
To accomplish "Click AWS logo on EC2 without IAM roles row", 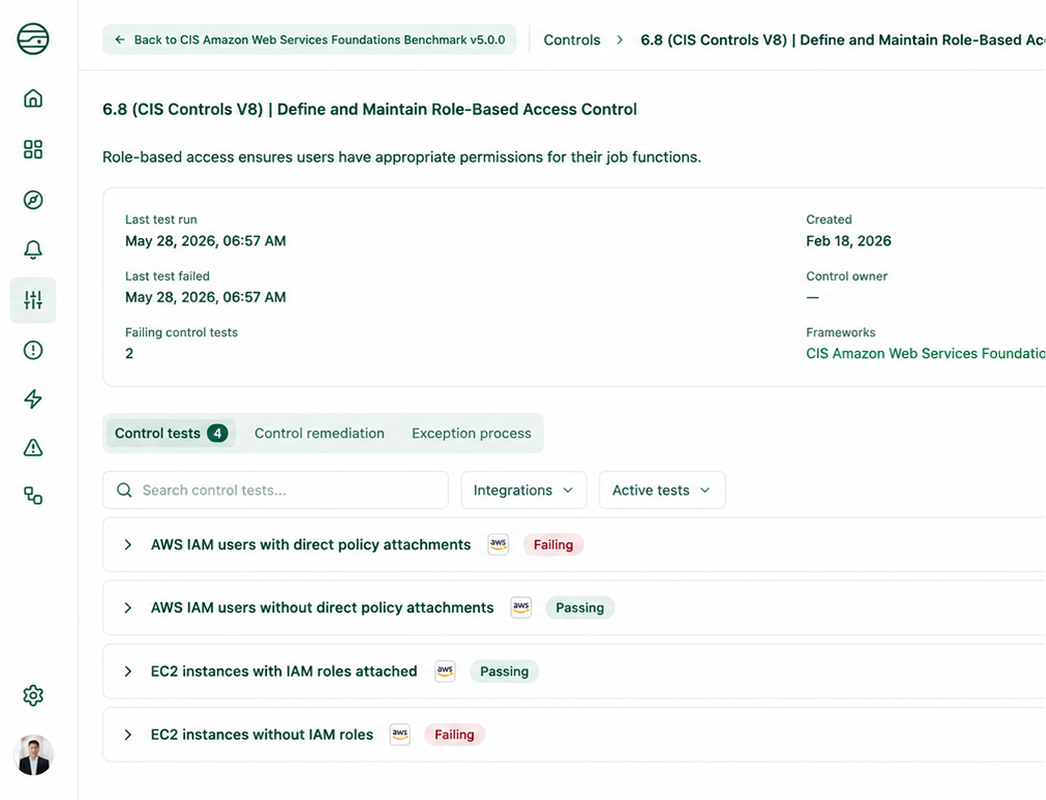I will (400, 735).
